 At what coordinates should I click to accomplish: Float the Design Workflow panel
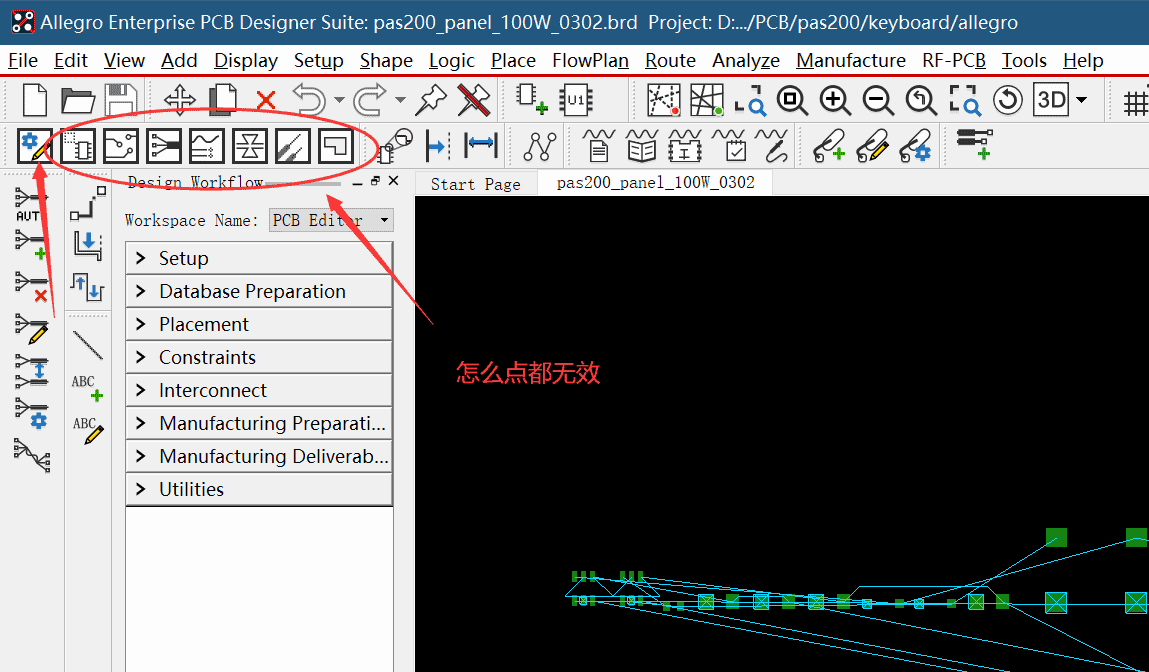pyautogui.click(x=375, y=181)
